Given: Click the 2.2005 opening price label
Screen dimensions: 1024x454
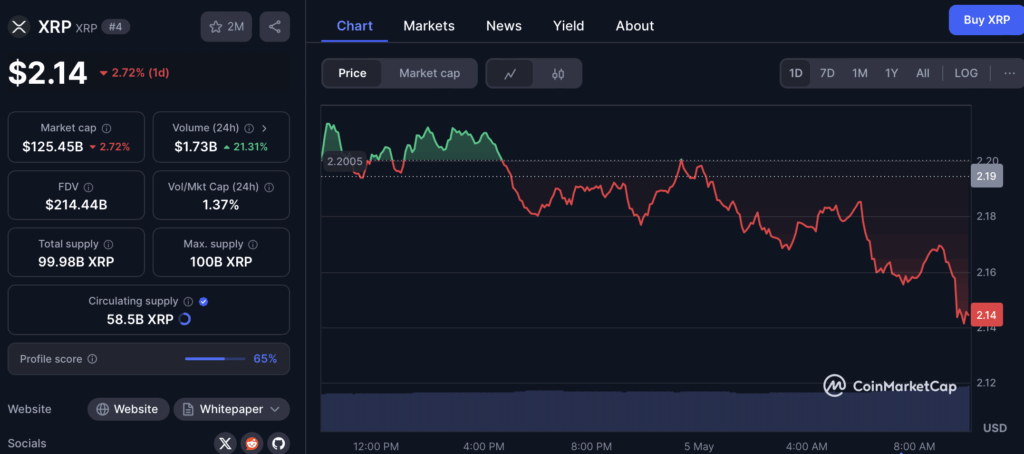Looking at the screenshot, I should pyautogui.click(x=344, y=161).
